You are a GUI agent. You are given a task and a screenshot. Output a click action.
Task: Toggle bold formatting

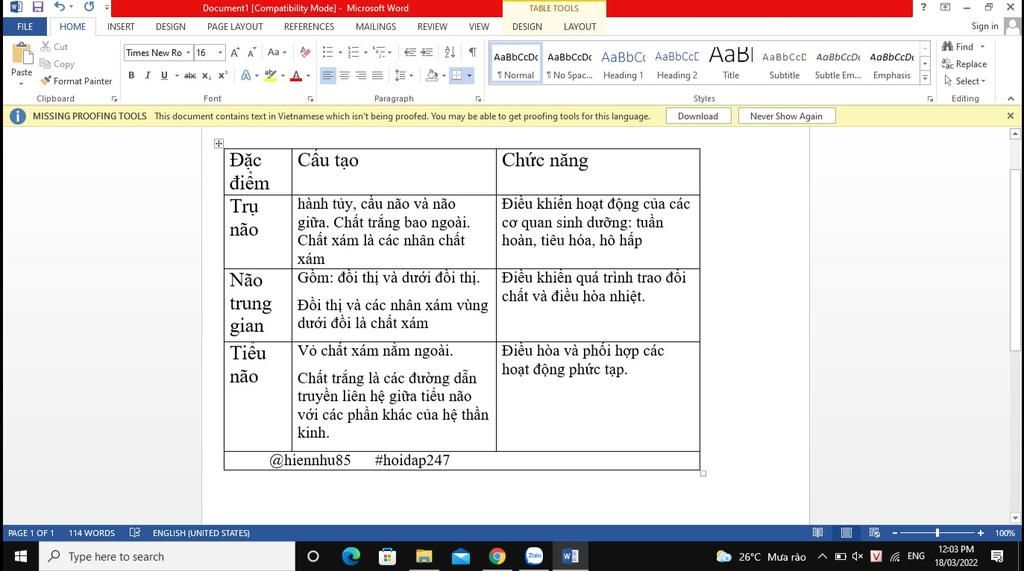131,75
